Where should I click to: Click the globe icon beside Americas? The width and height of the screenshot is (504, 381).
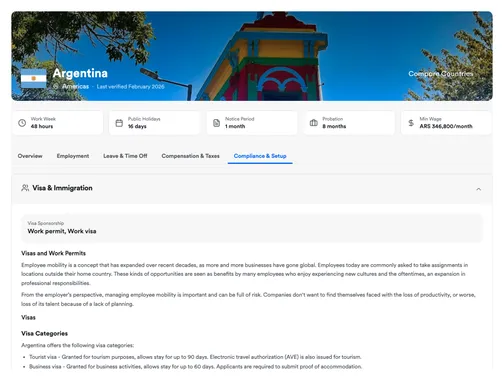point(56,87)
